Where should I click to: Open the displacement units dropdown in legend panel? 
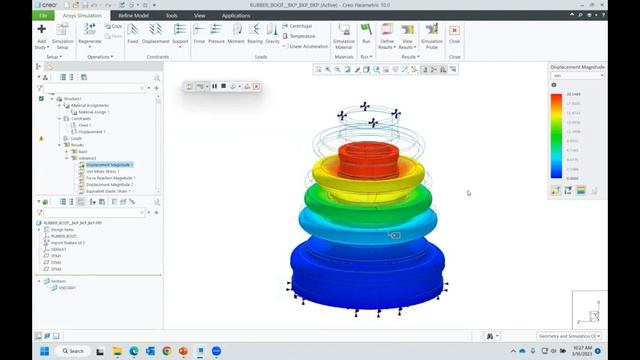pyautogui.click(x=577, y=76)
